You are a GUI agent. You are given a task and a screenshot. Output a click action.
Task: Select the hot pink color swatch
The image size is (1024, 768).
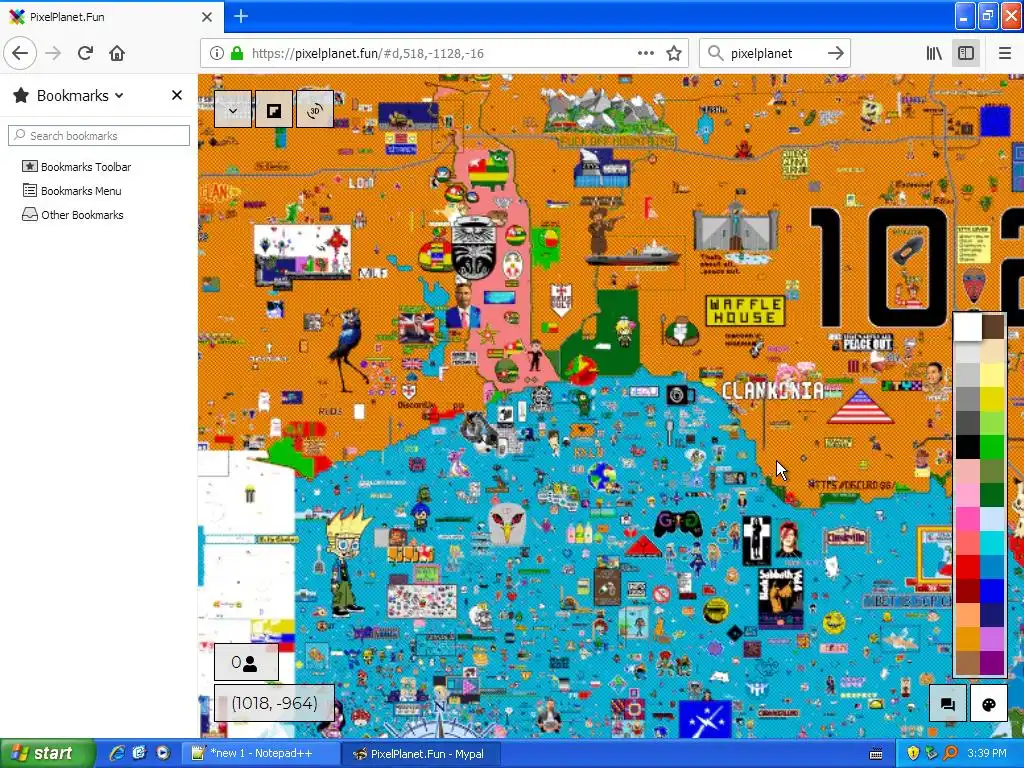tap(967, 519)
